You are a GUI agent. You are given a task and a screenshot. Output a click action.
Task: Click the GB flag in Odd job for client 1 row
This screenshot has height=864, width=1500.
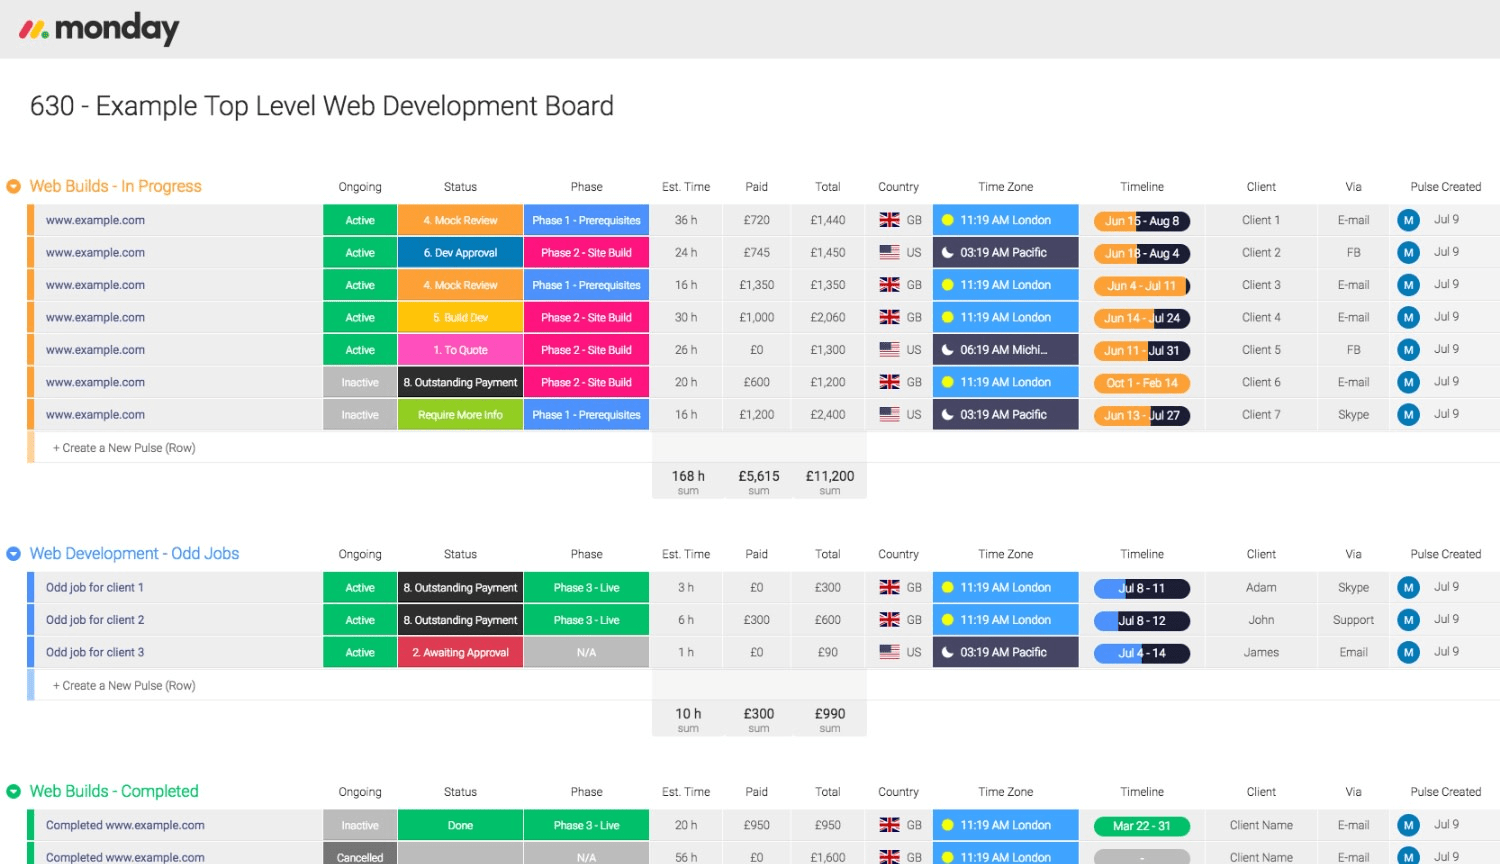(889, 588)
